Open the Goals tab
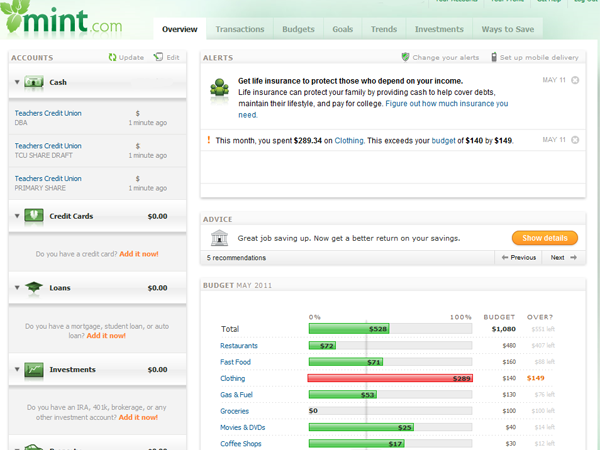 342,29
